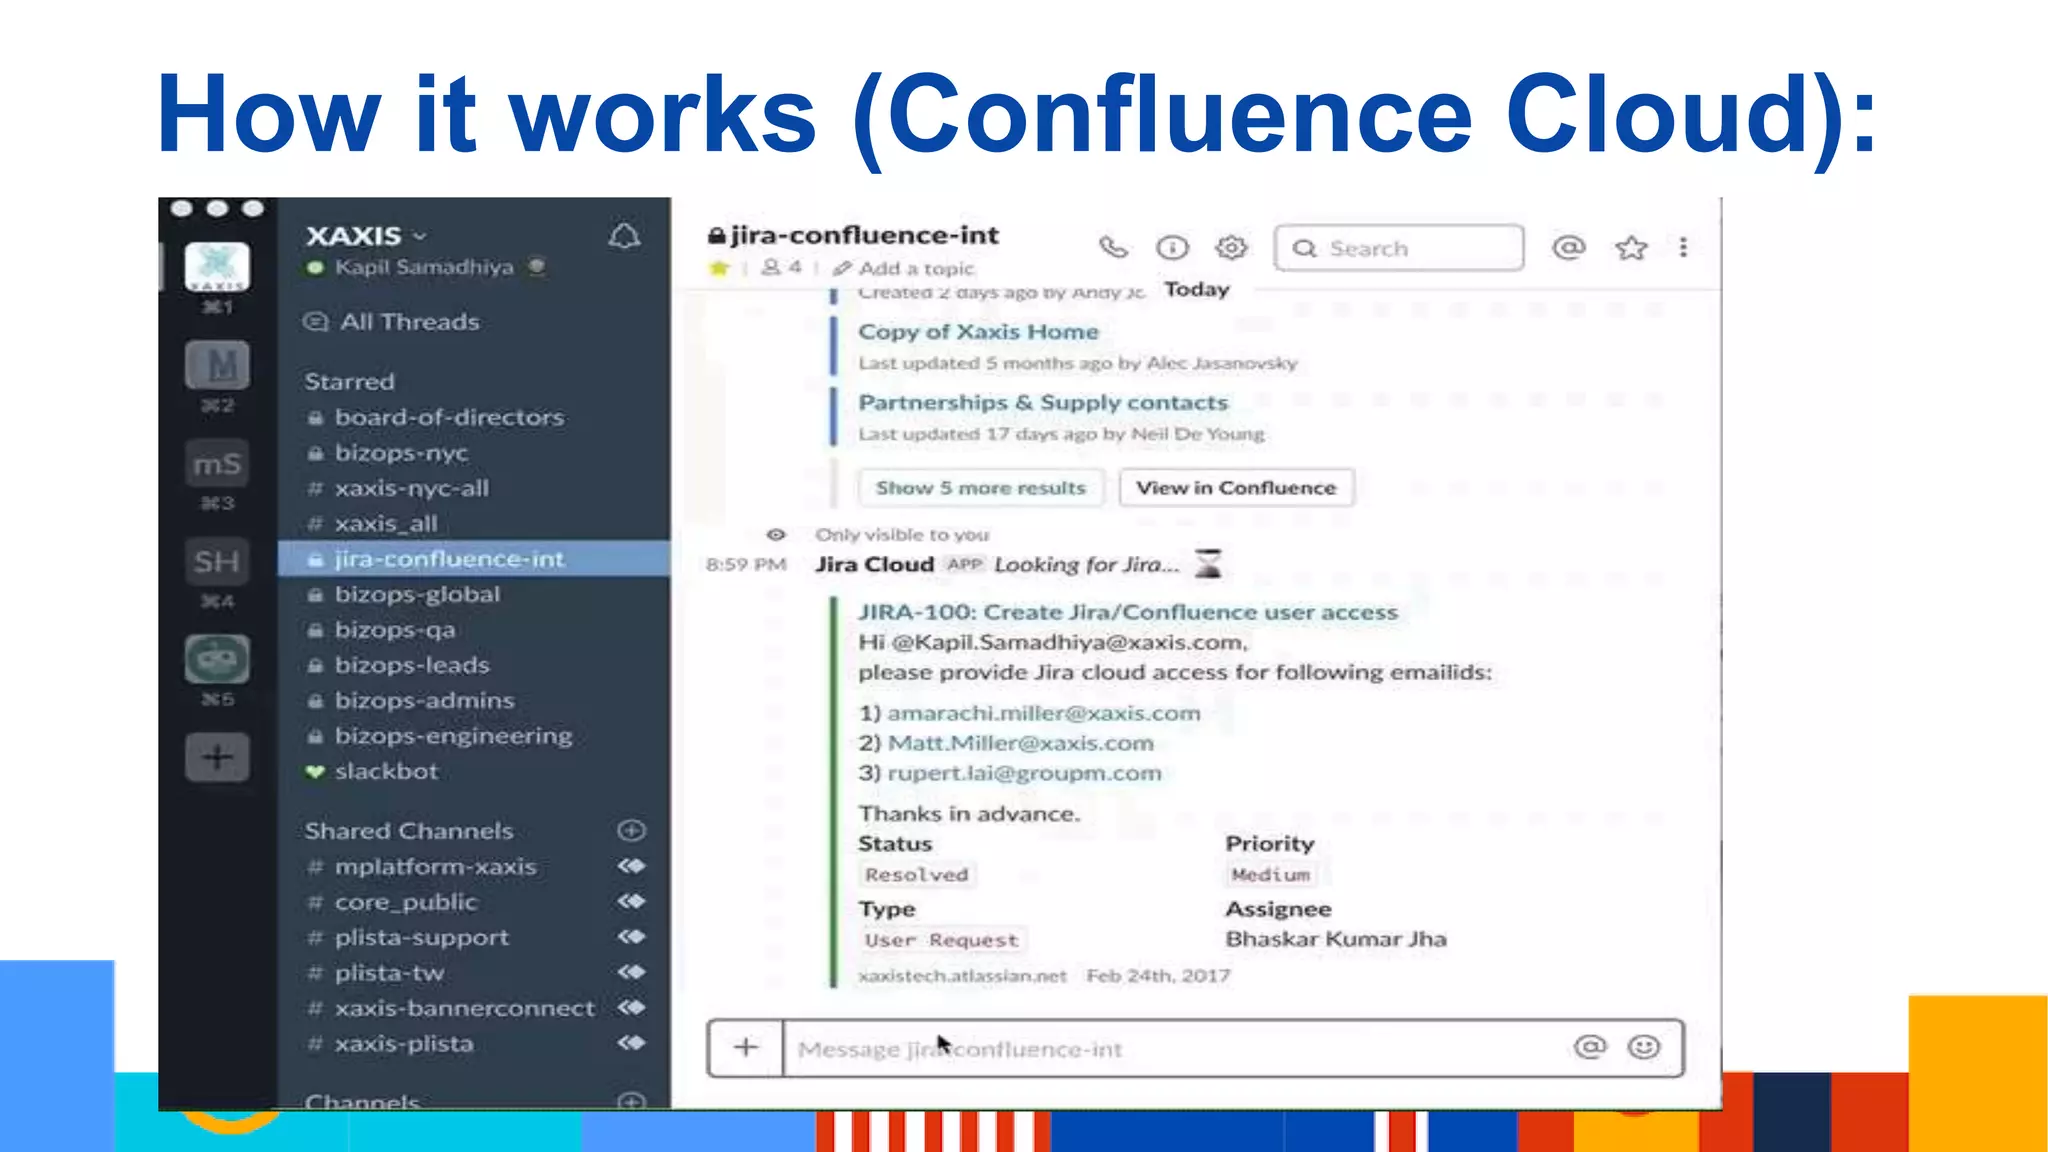
Task: Open mentions with the @ icon in the header
Action: pyautogui.click(x=1569, y=247)
